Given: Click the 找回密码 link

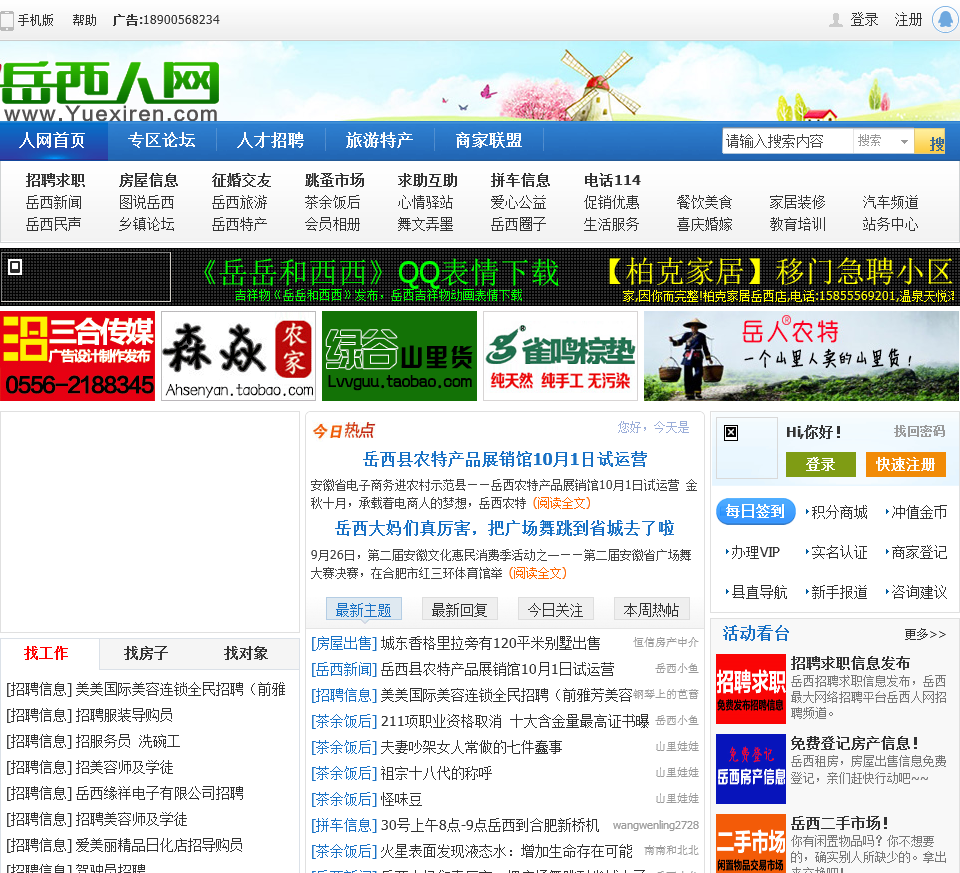Looking at the screenshot, I should click(x=920, y=432).
